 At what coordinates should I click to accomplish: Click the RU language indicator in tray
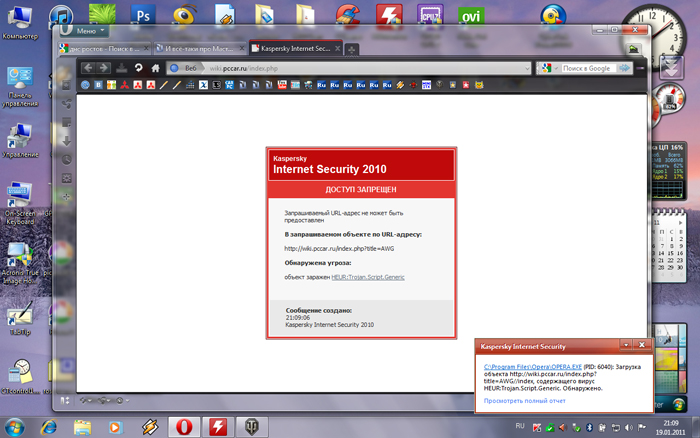[520, 426]
